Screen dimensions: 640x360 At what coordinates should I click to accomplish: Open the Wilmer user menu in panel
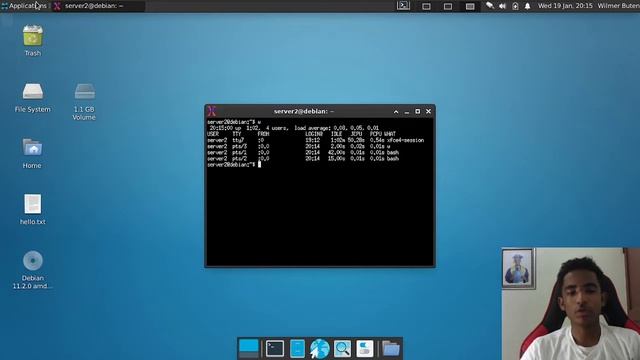618,6
